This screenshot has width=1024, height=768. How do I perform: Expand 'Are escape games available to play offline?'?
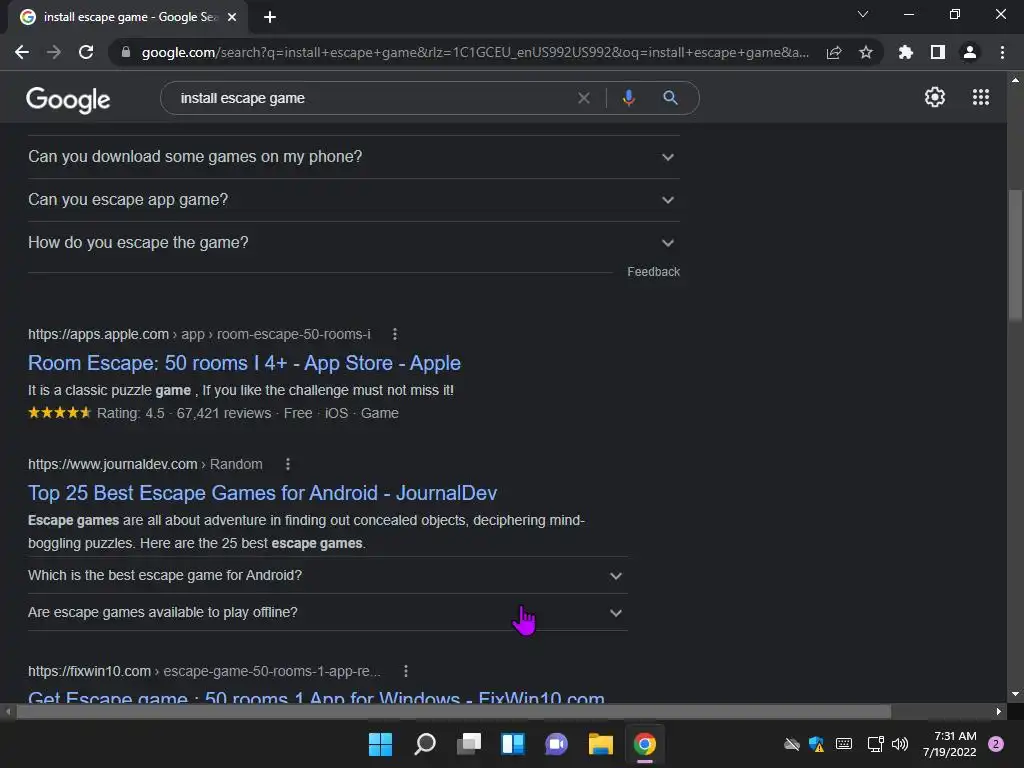pyautogui.click(x=328, y=613)
